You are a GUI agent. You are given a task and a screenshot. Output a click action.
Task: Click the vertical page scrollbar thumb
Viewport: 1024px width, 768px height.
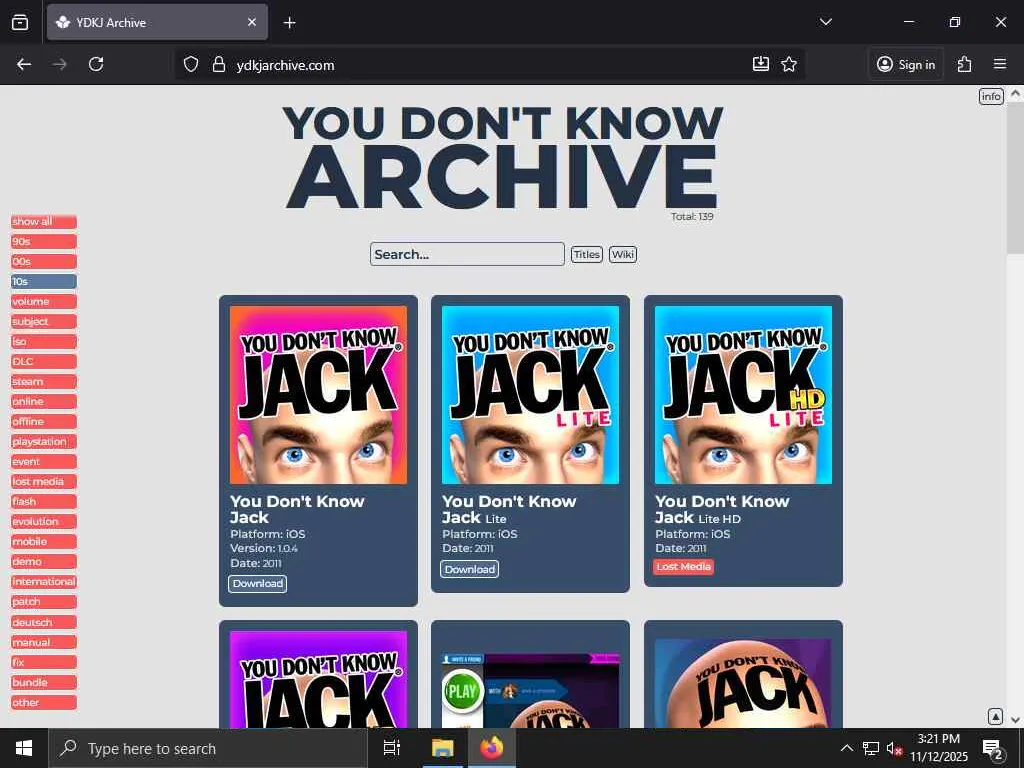click(1015, 178)
